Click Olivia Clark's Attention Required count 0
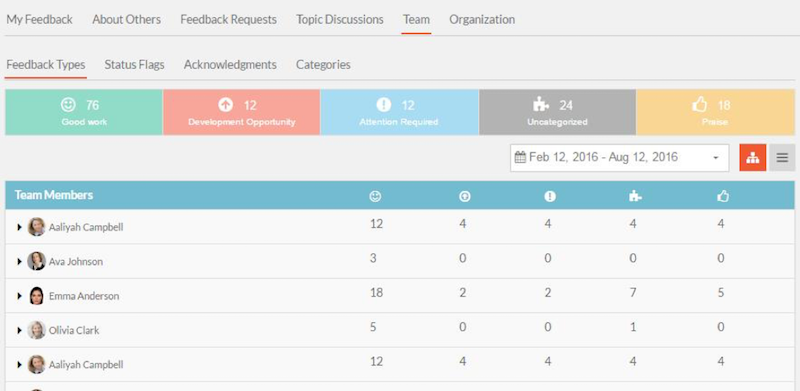The height and width of the screenshot is (391, 800). pos(547,327)
